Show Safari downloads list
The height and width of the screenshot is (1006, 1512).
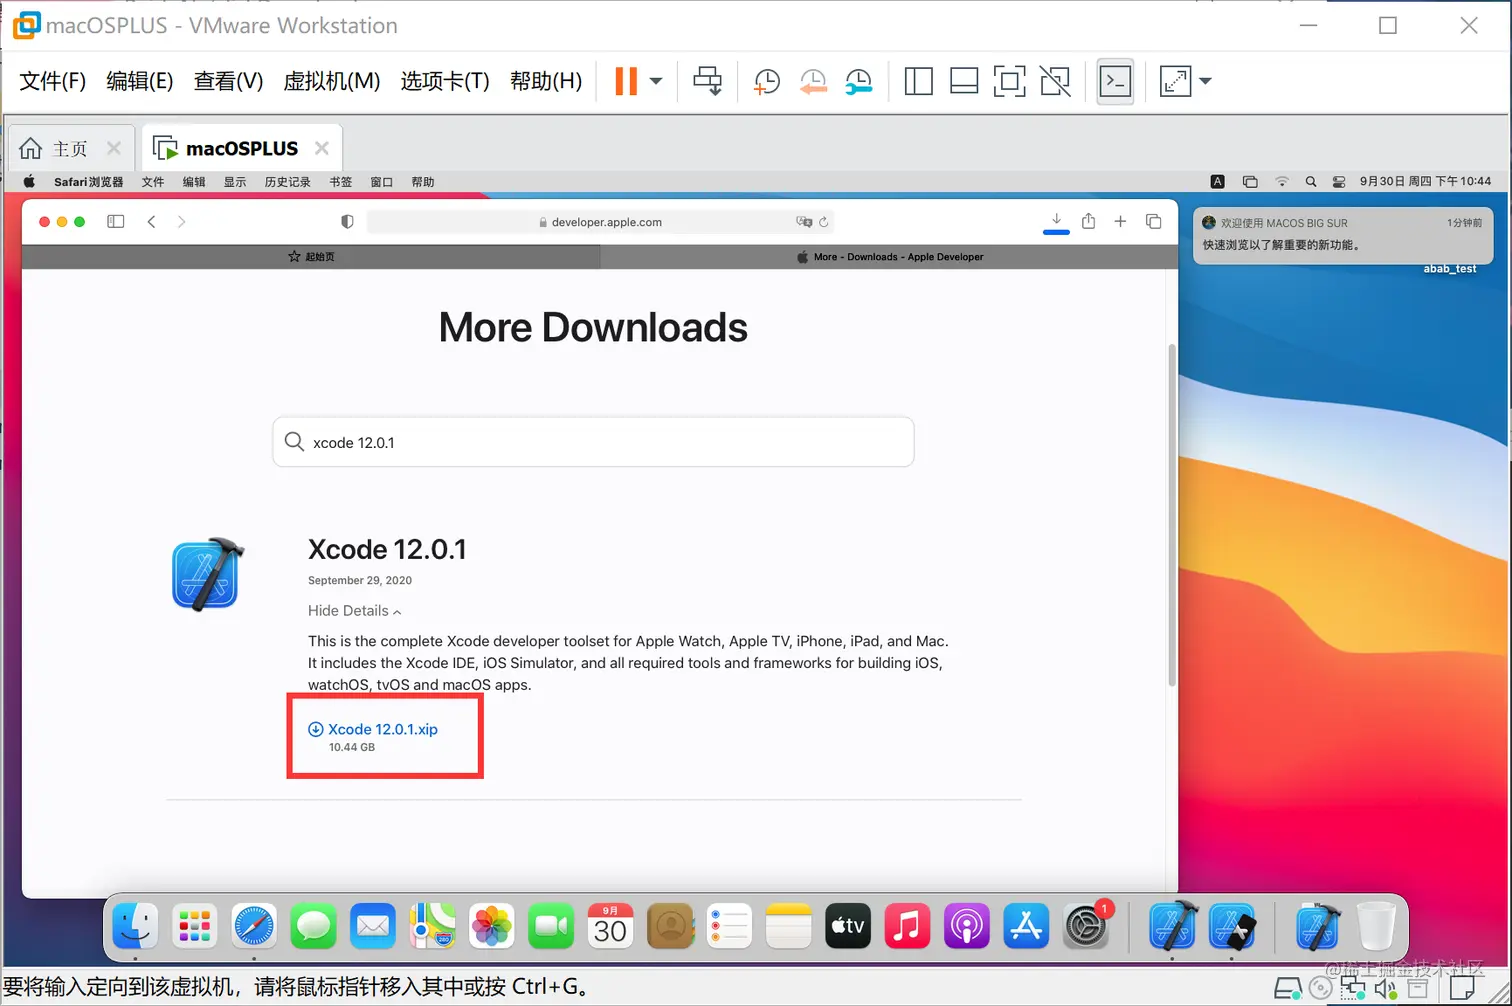tap(1056, 221)
